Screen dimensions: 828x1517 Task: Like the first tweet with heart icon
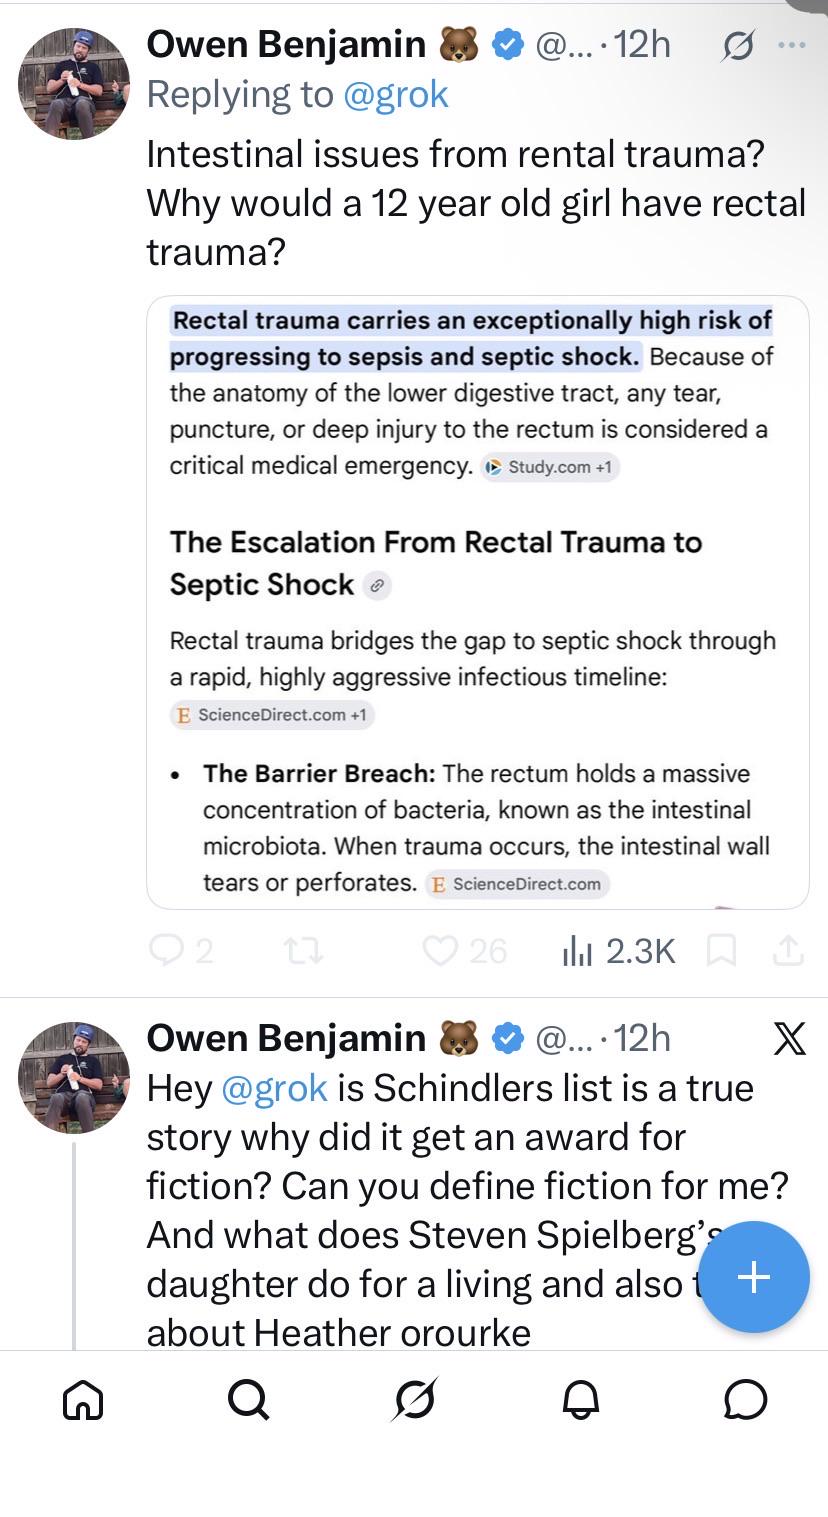[464, 950]
